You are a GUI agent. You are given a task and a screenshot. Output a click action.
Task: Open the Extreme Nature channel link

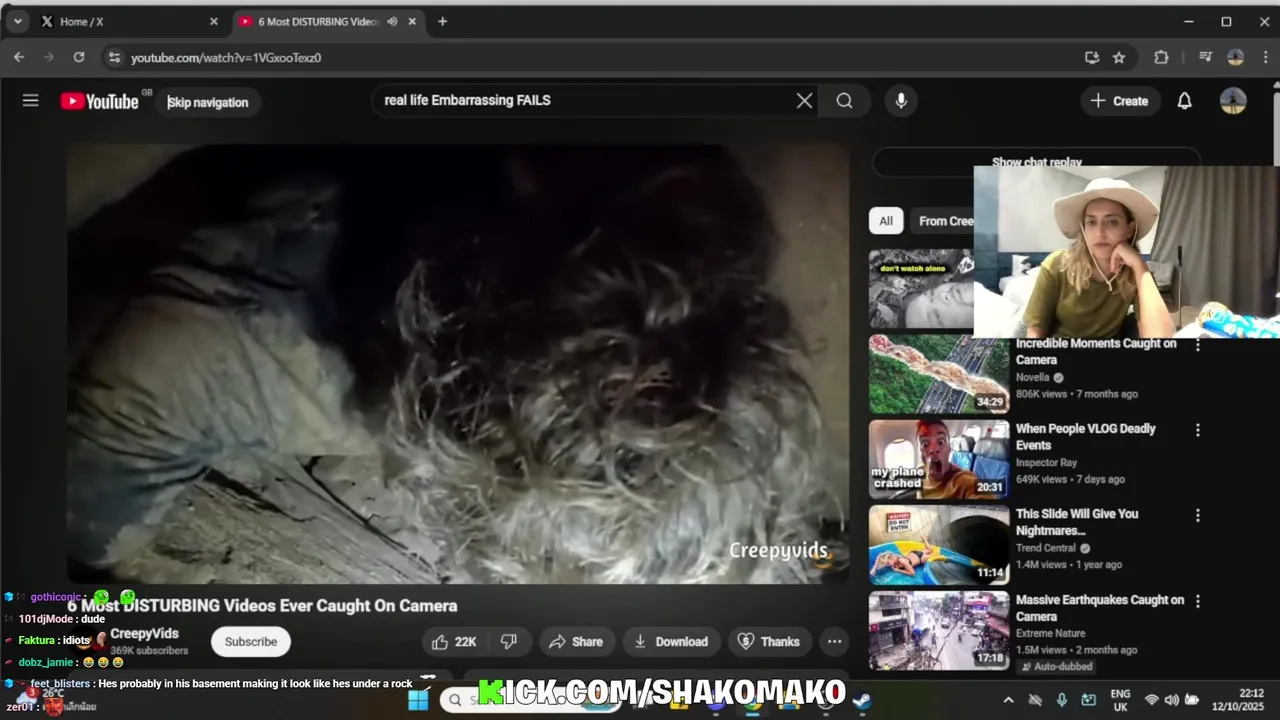[1050, 633]
